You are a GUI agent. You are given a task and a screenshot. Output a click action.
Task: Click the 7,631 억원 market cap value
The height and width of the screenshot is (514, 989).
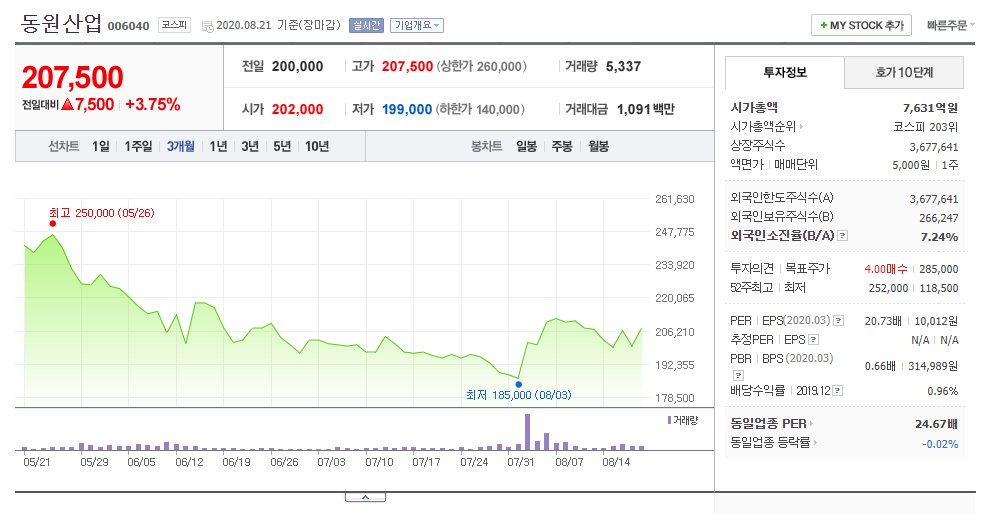point(930,108)
